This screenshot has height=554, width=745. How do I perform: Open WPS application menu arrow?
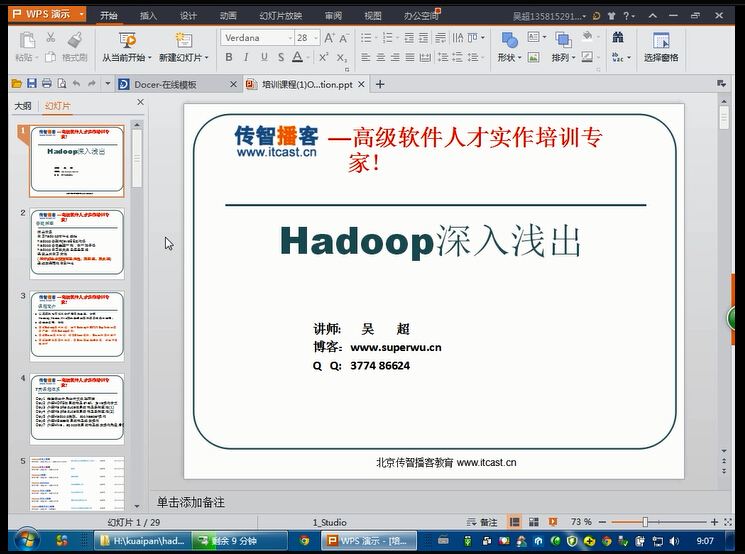point(81,14)
